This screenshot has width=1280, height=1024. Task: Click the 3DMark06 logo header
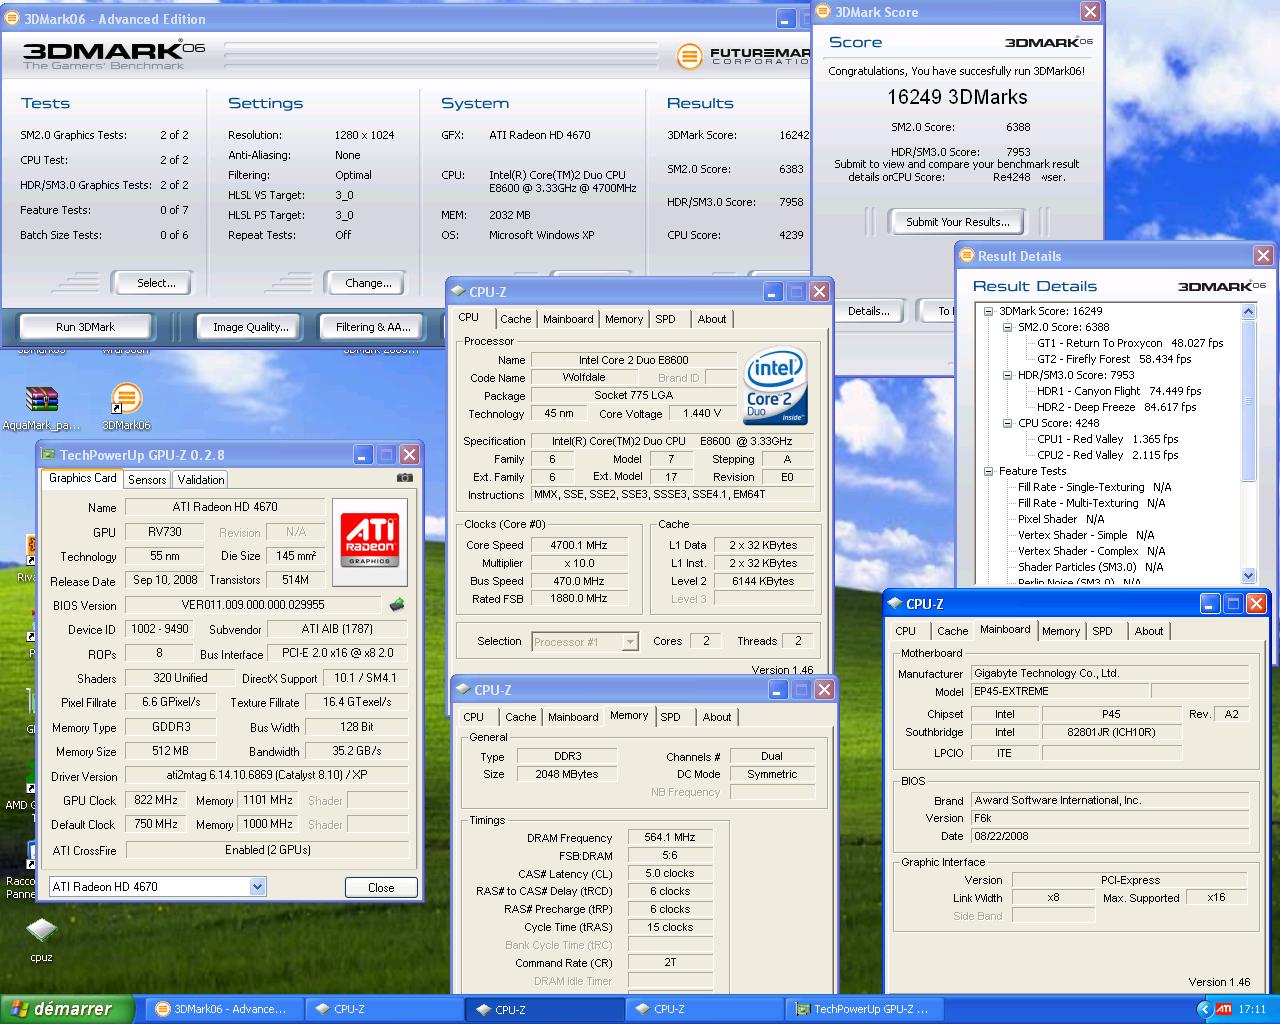pos(113,54)
